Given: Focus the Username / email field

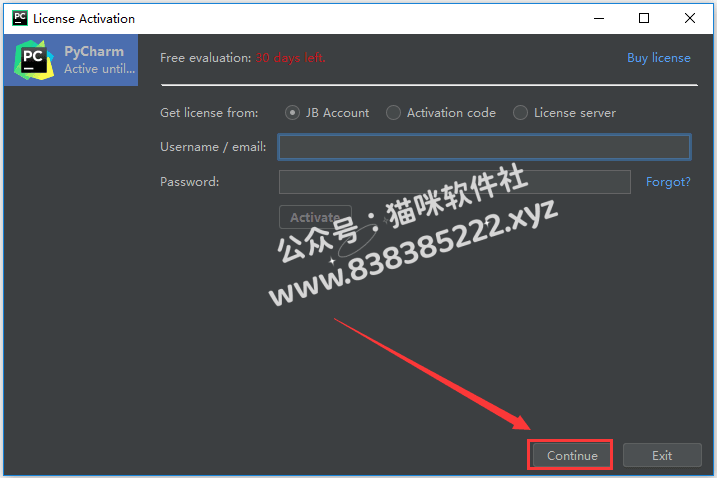Looking at the screenshot, I should 484,147.
